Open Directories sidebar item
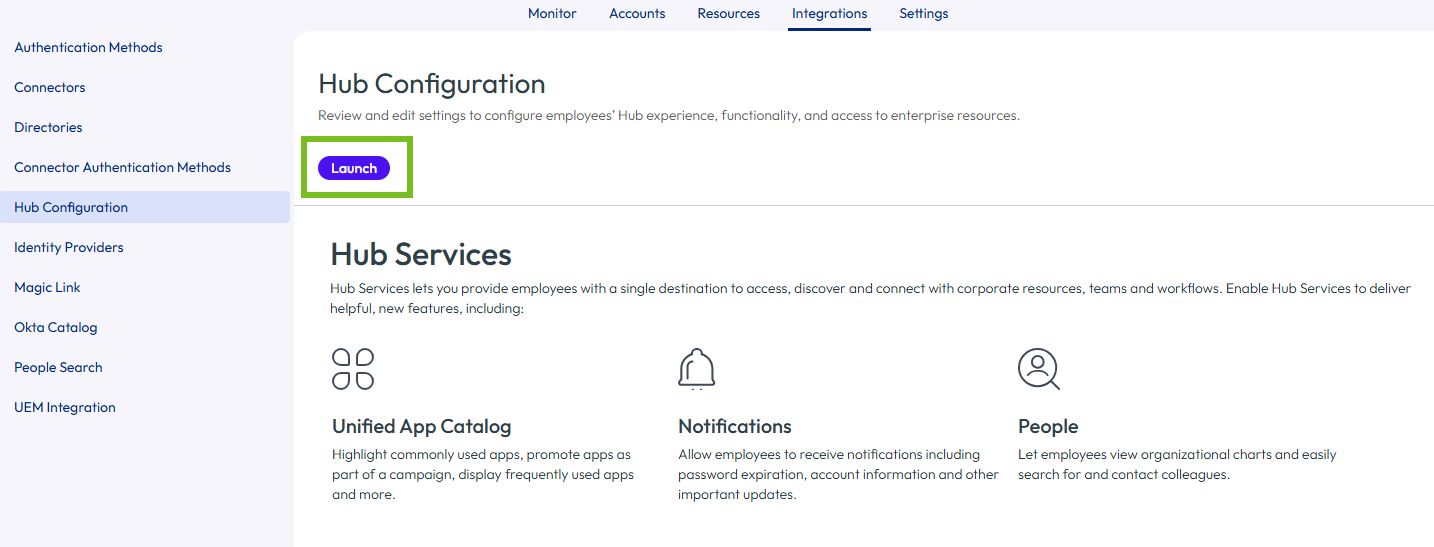This screenshot has width=1434, height=547. point(145,127)
